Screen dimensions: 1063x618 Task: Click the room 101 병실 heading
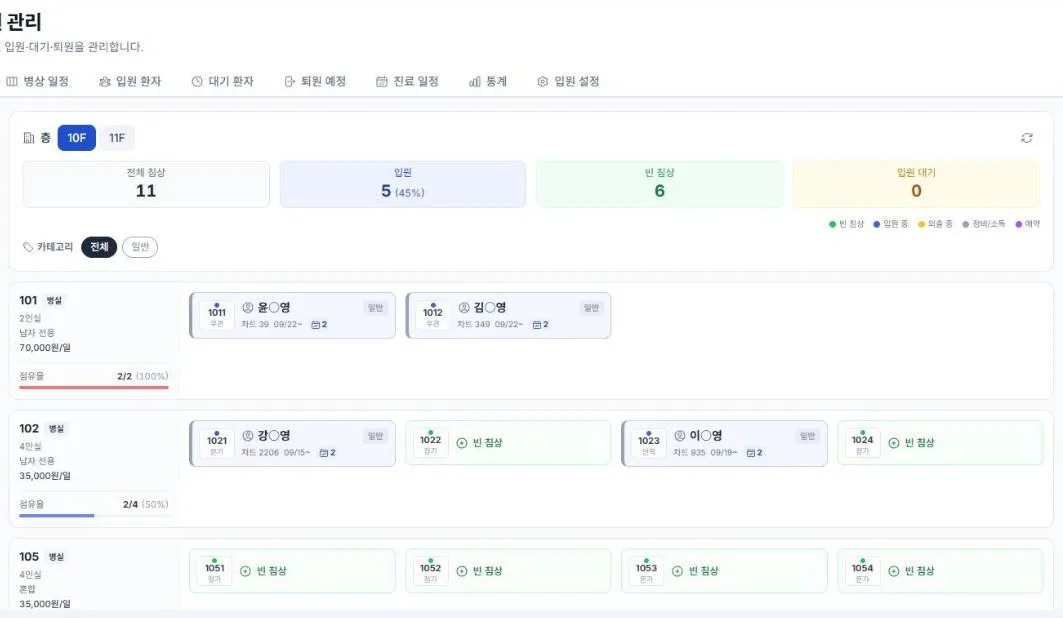(41, 300)
